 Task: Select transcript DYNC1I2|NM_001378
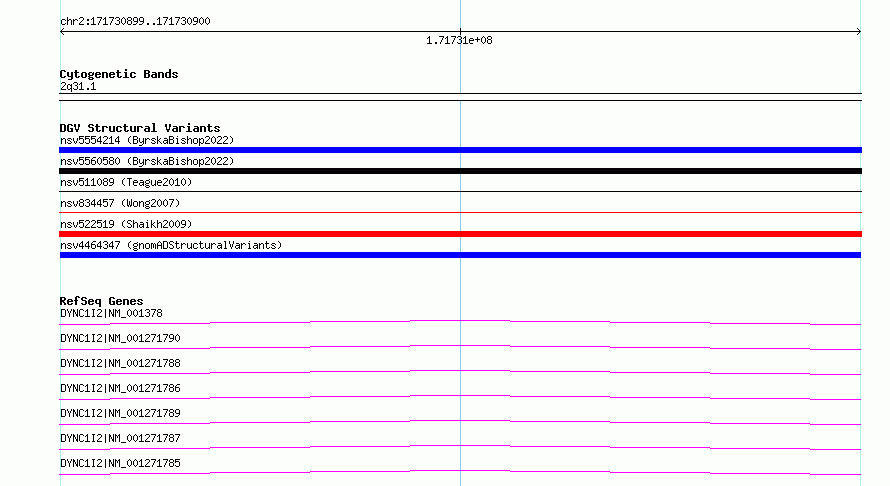tap(111, 313)
